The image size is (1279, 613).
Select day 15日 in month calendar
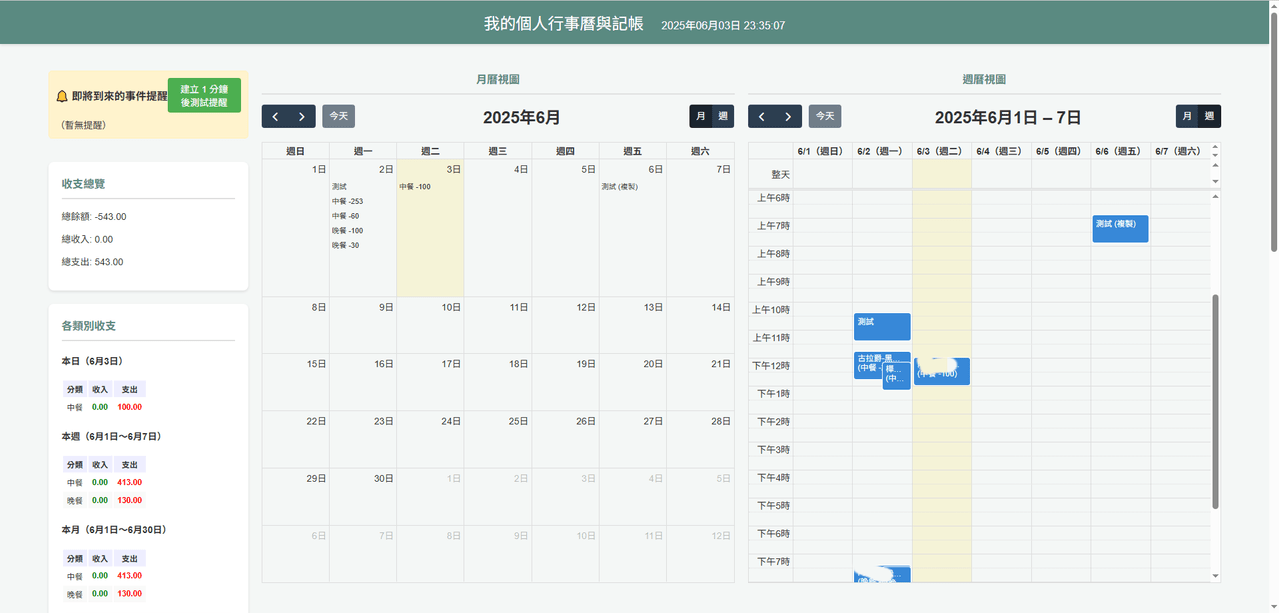pyautogui.click(x=316, y=364)
